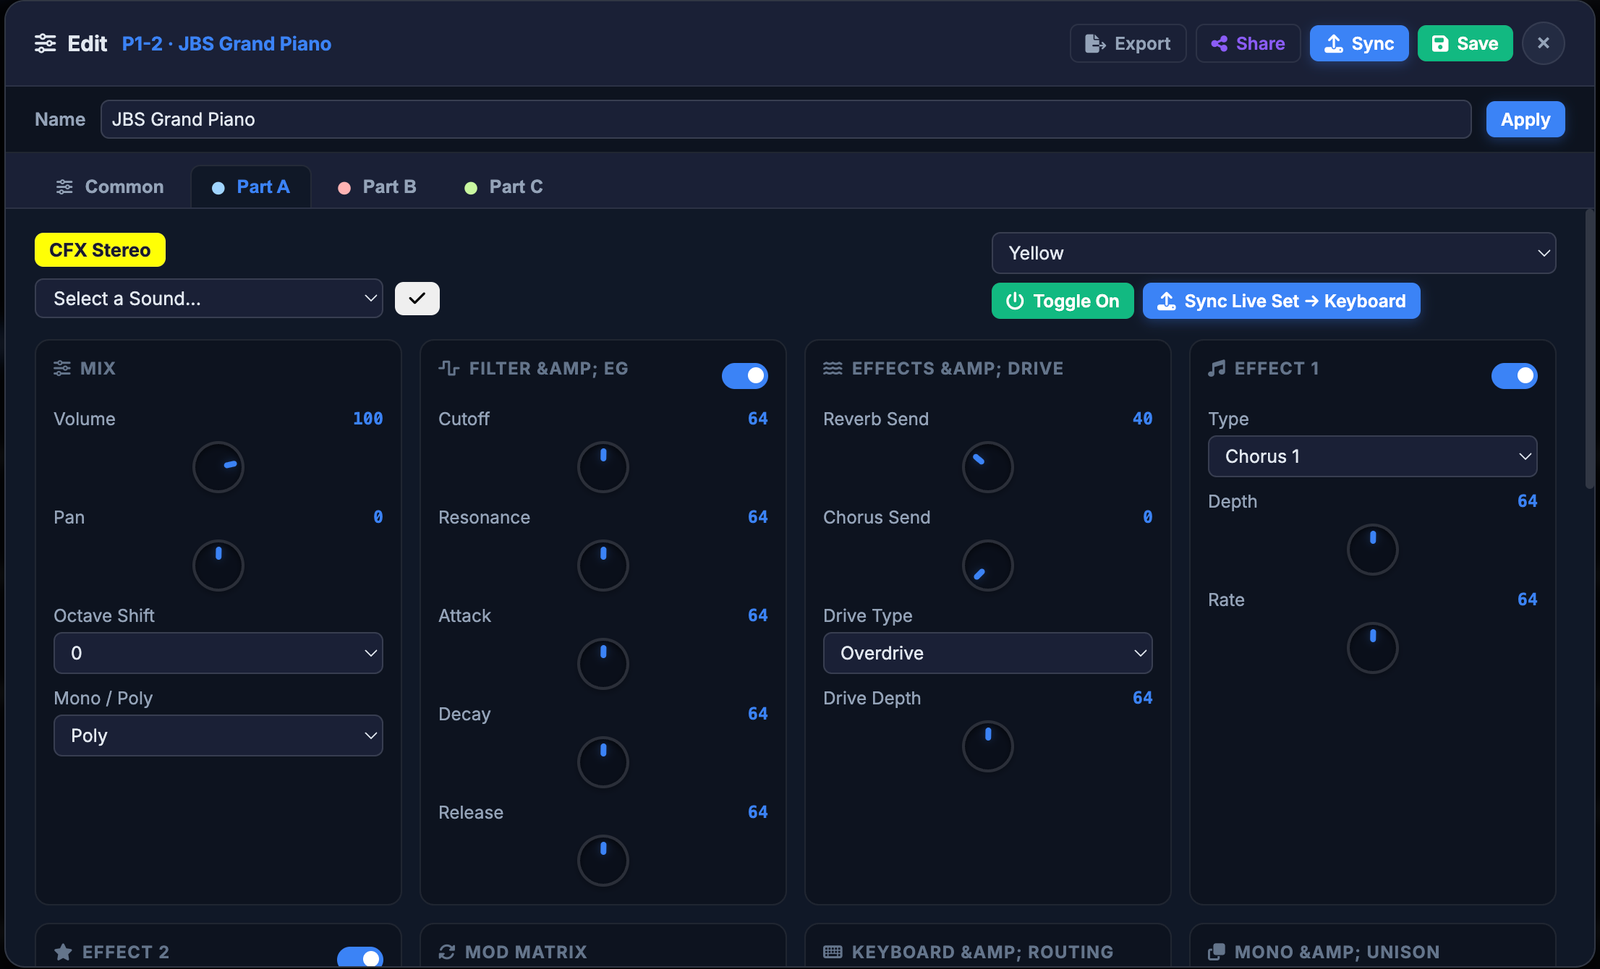
Task: Click the P1-2 · JBS Grand Piano title
Action: click(x=227, y=43)
